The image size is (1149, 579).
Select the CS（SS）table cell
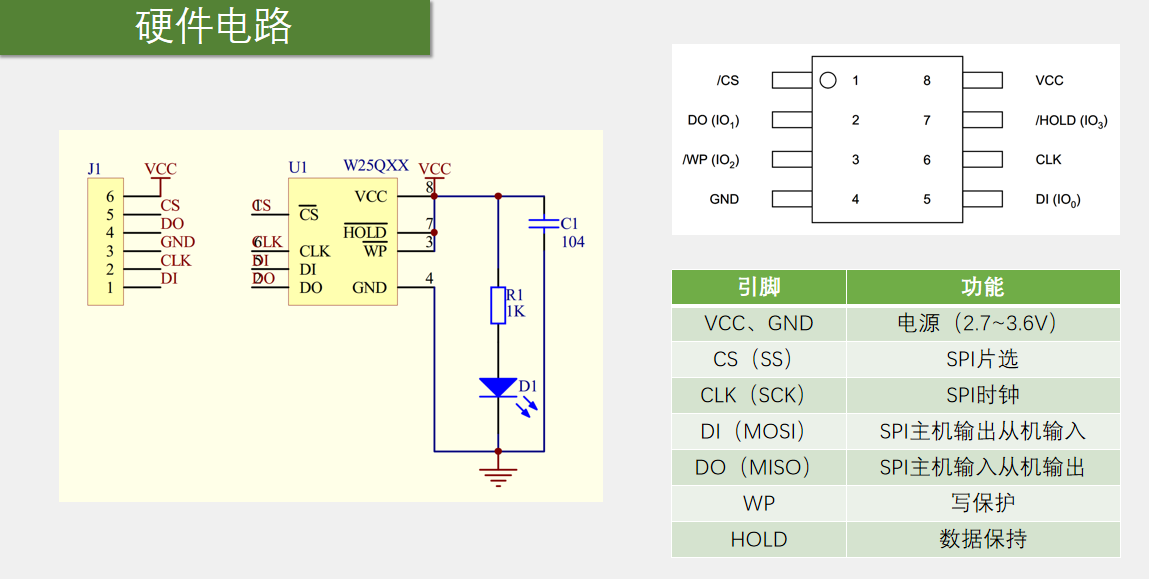[x=759, y=359]
